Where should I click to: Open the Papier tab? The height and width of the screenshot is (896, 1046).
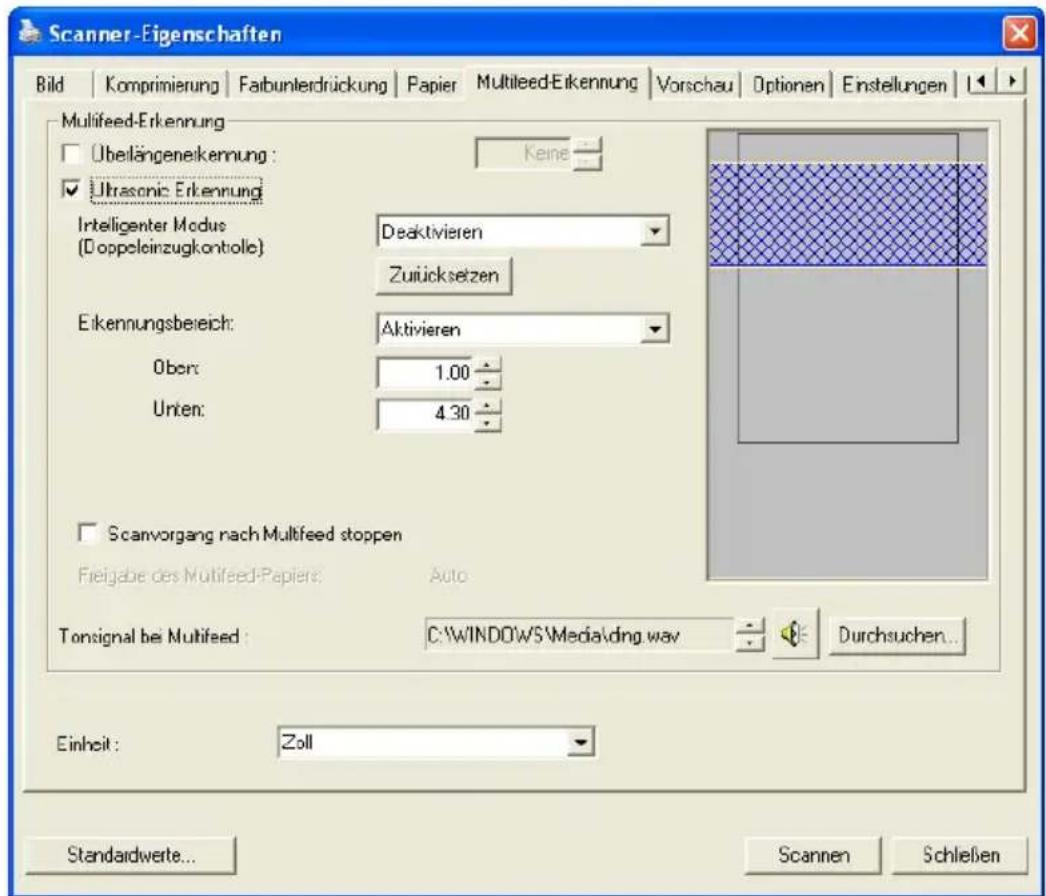point(432,85)
